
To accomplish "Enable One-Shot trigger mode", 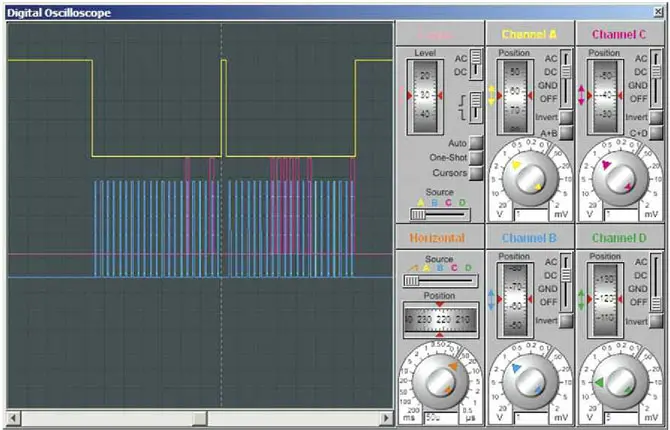I will (477, 158).
